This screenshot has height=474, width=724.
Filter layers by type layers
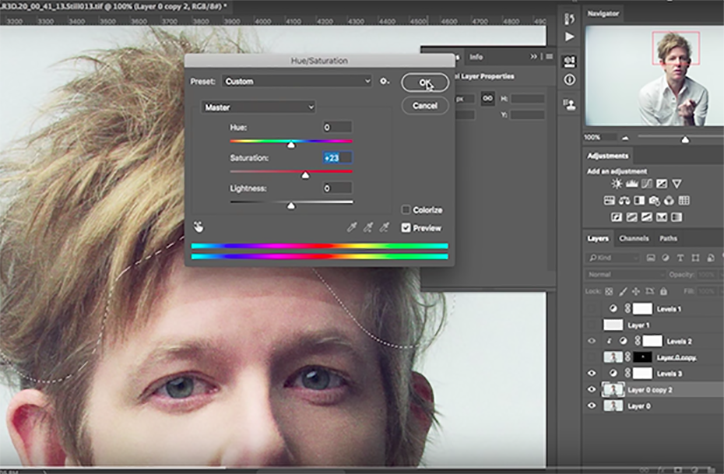point(680,258)
